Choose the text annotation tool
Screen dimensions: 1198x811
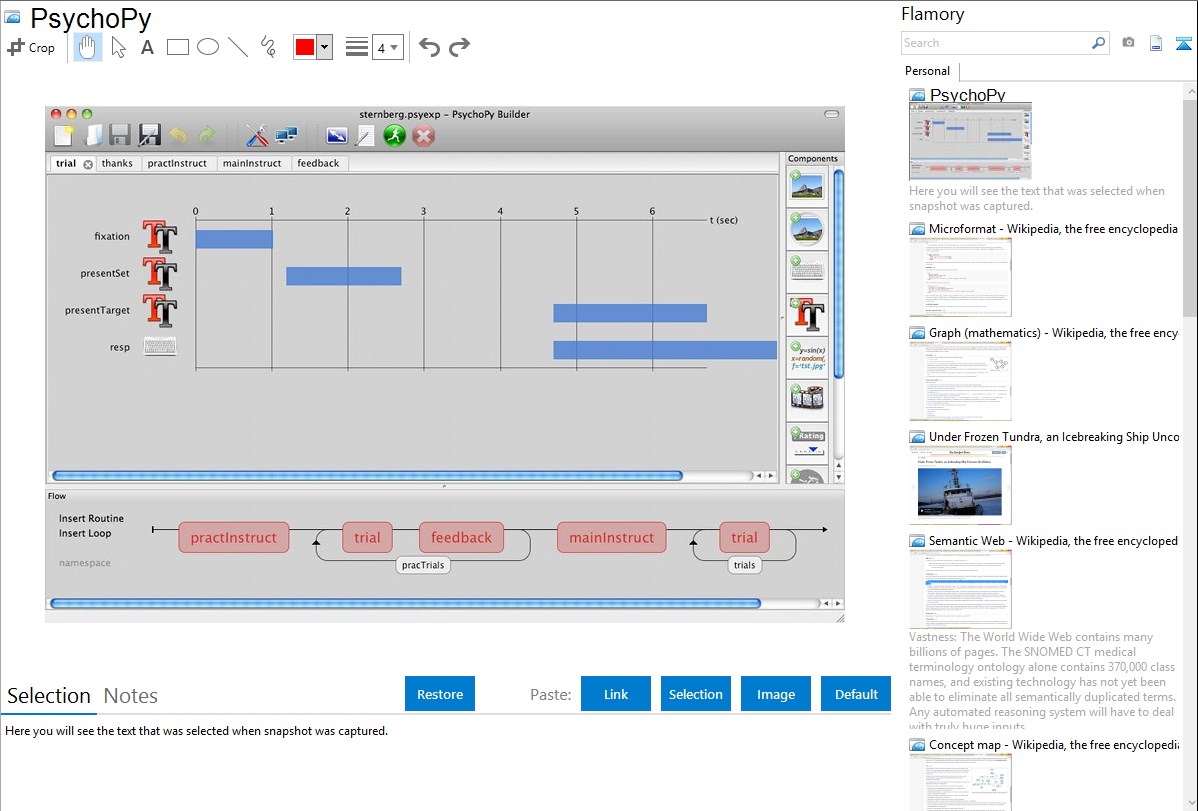point(147,47)
